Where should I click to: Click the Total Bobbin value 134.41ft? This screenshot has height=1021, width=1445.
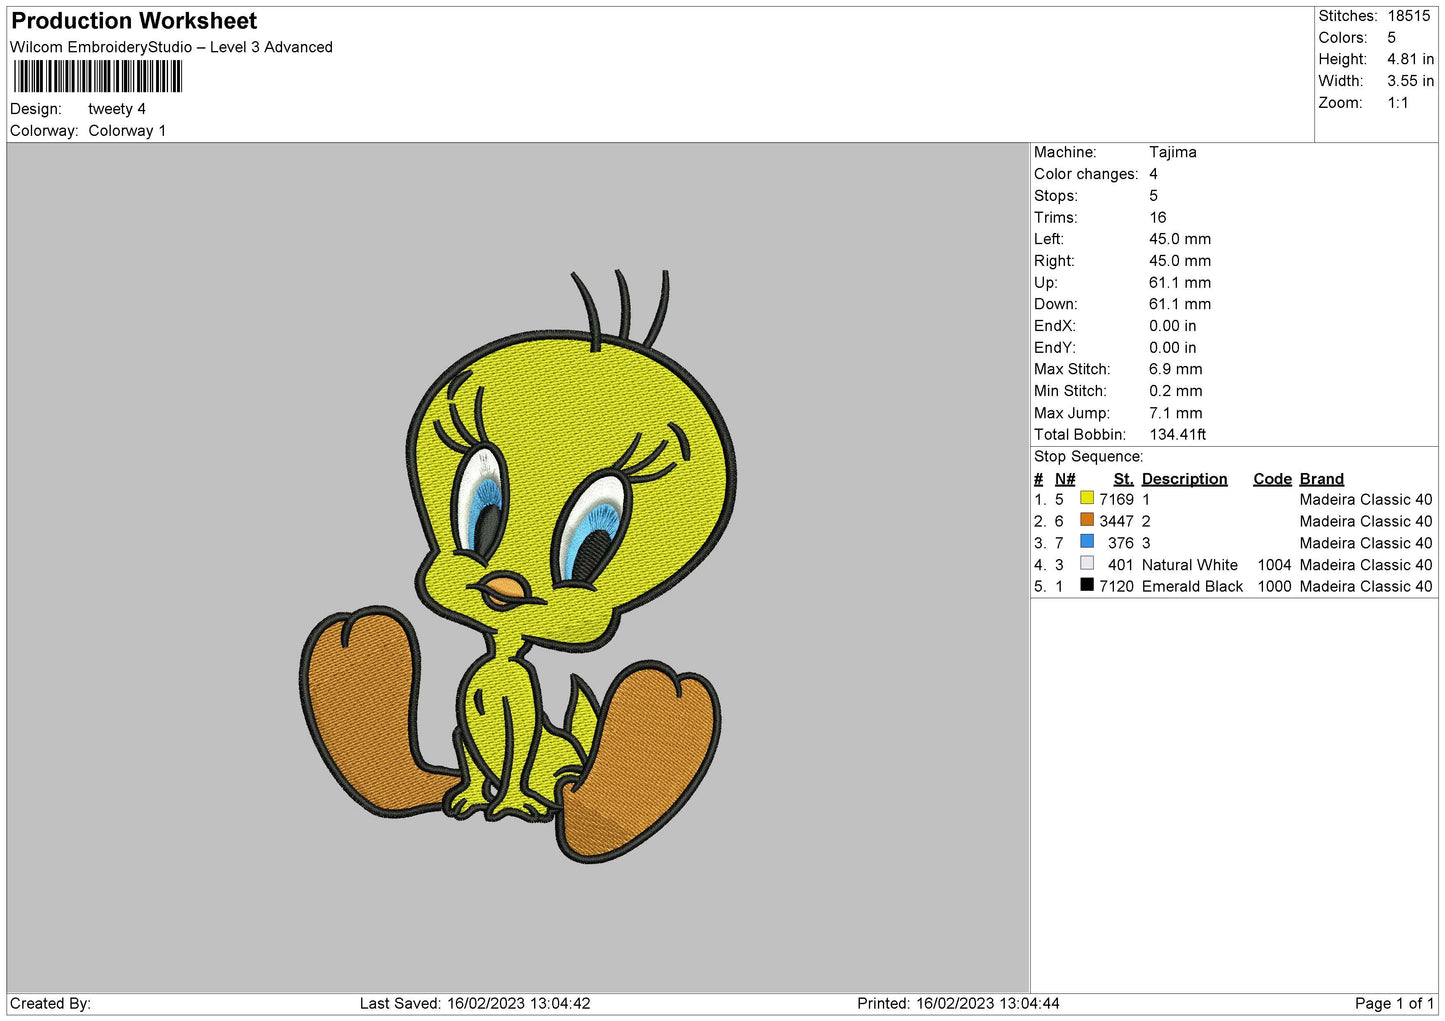[1177, 435]
